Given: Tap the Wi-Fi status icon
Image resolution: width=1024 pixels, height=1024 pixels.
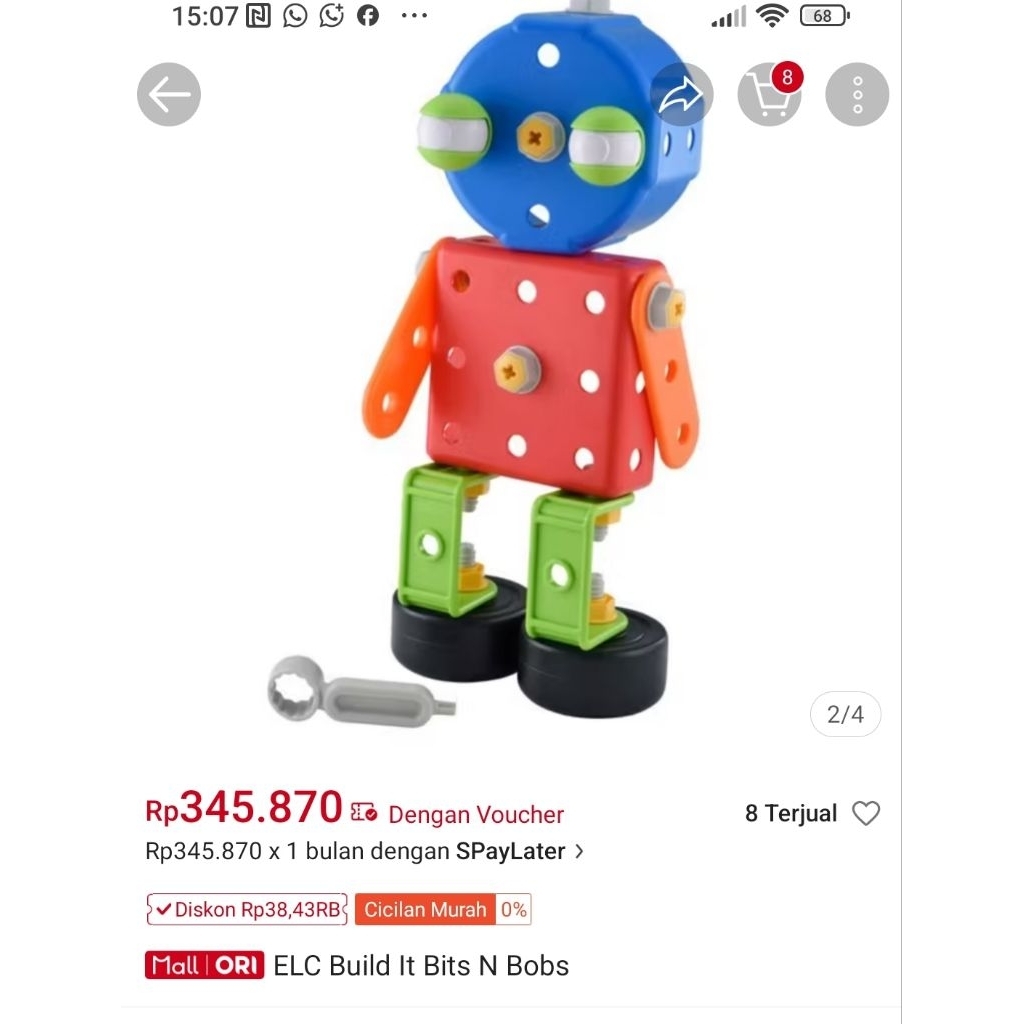Looking at the screenshot, I should pos(772,16).
